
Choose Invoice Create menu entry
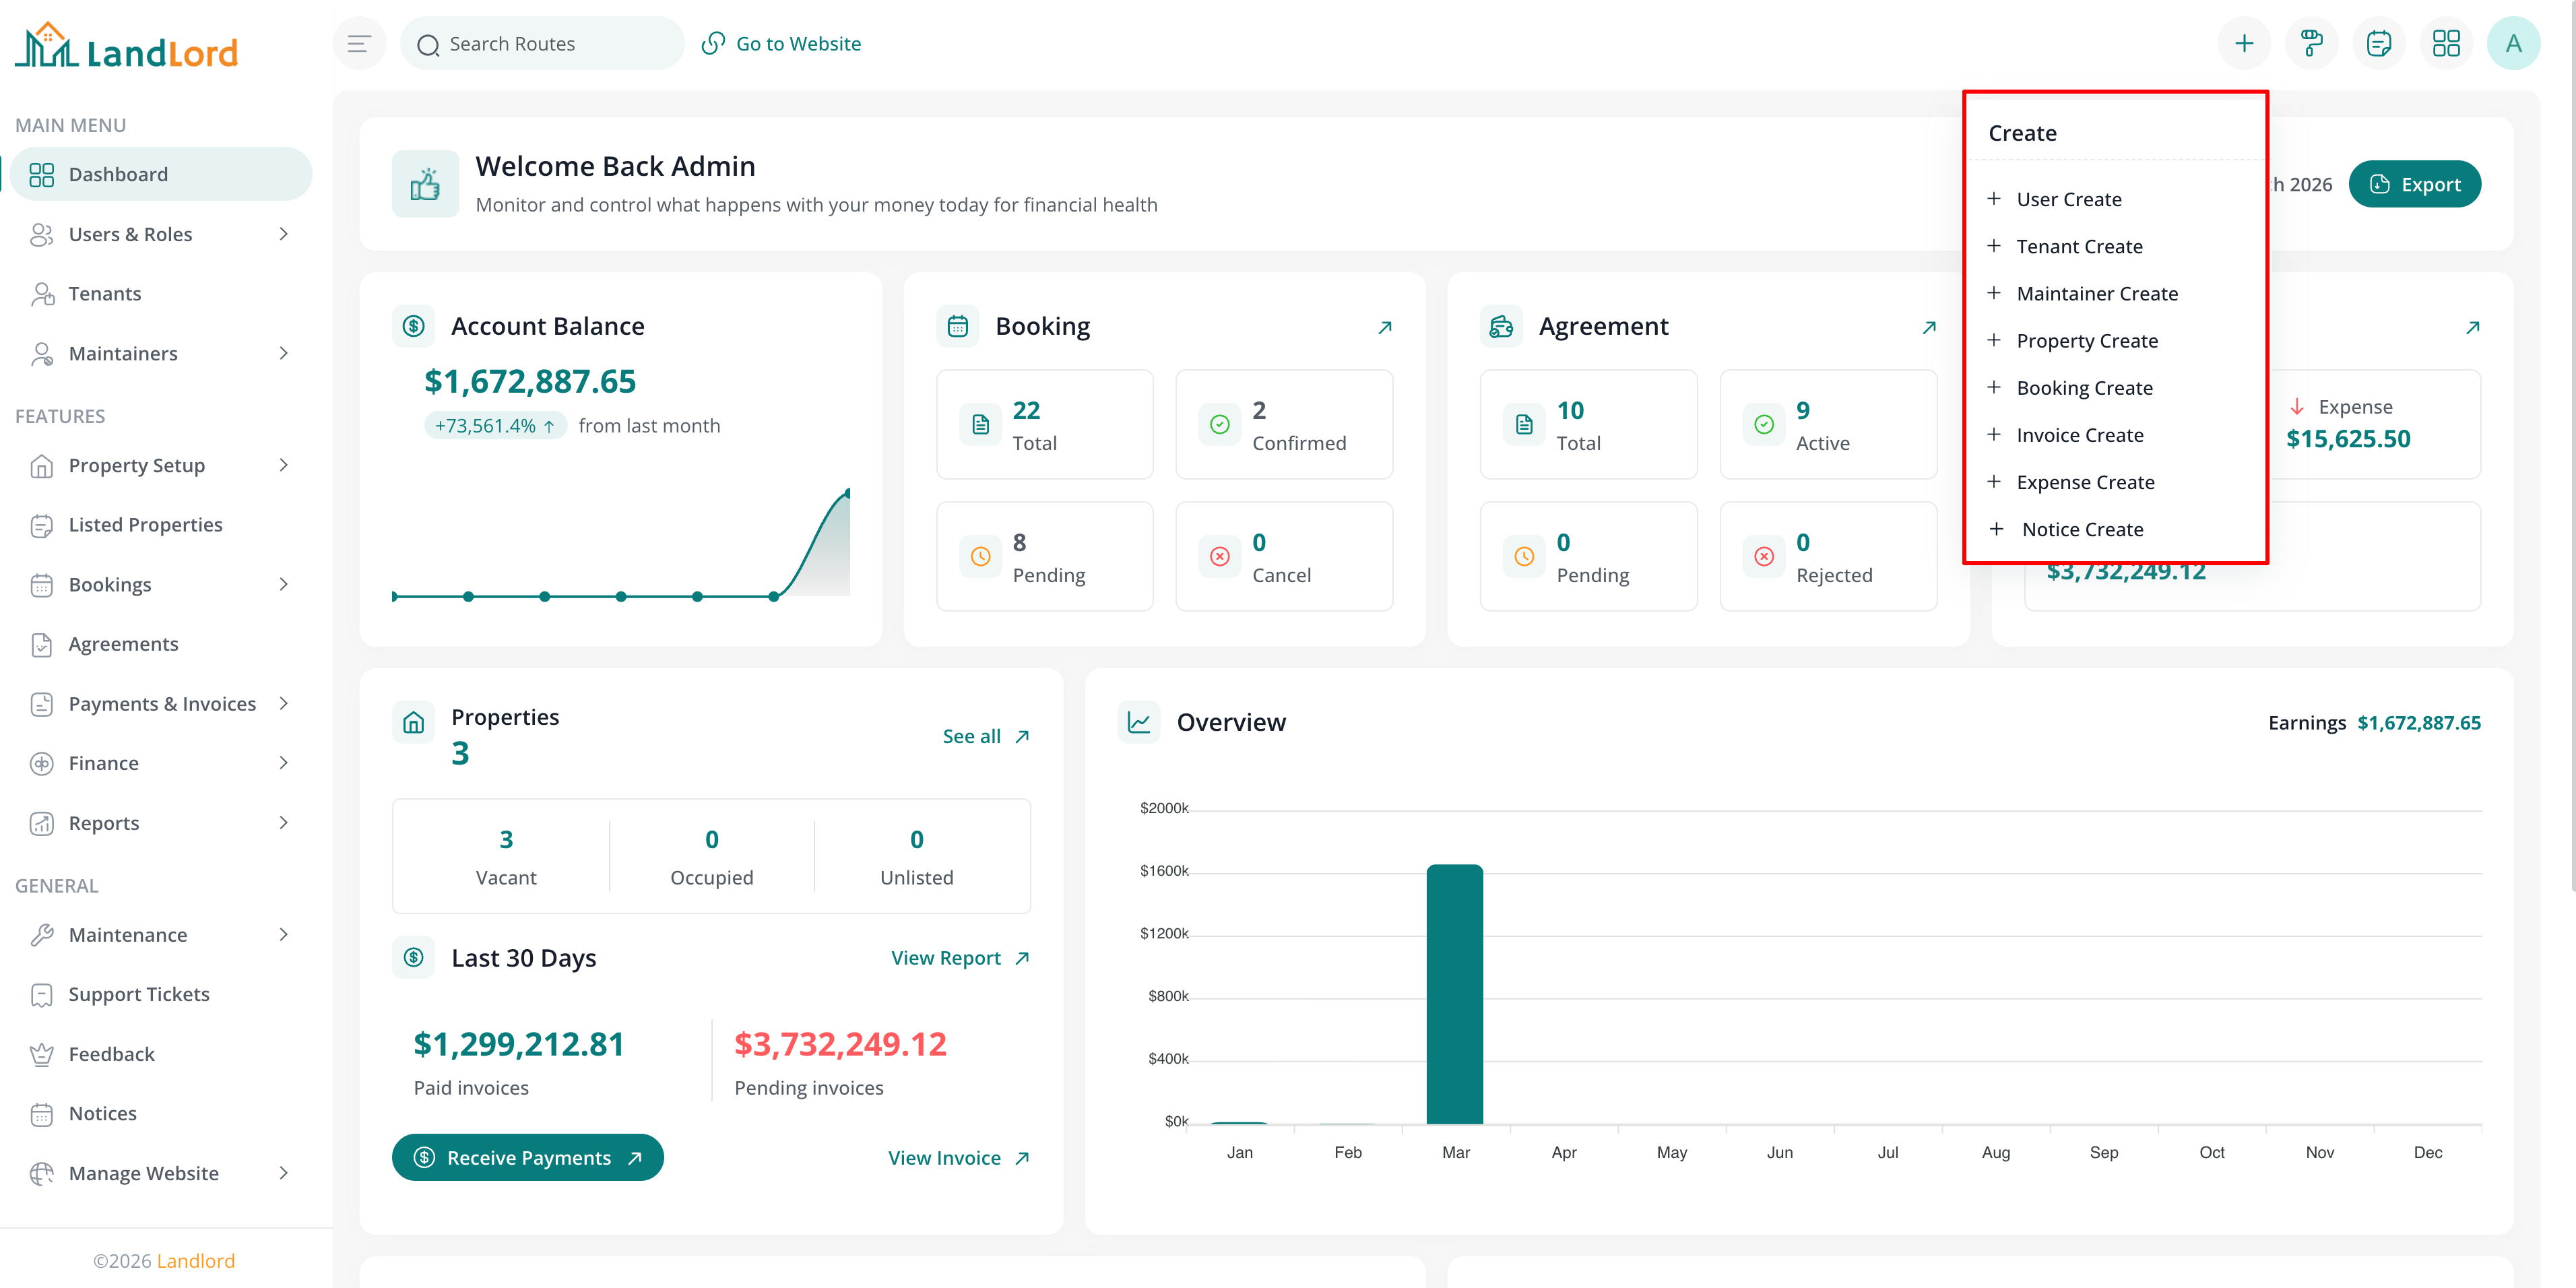(2079, 435)
